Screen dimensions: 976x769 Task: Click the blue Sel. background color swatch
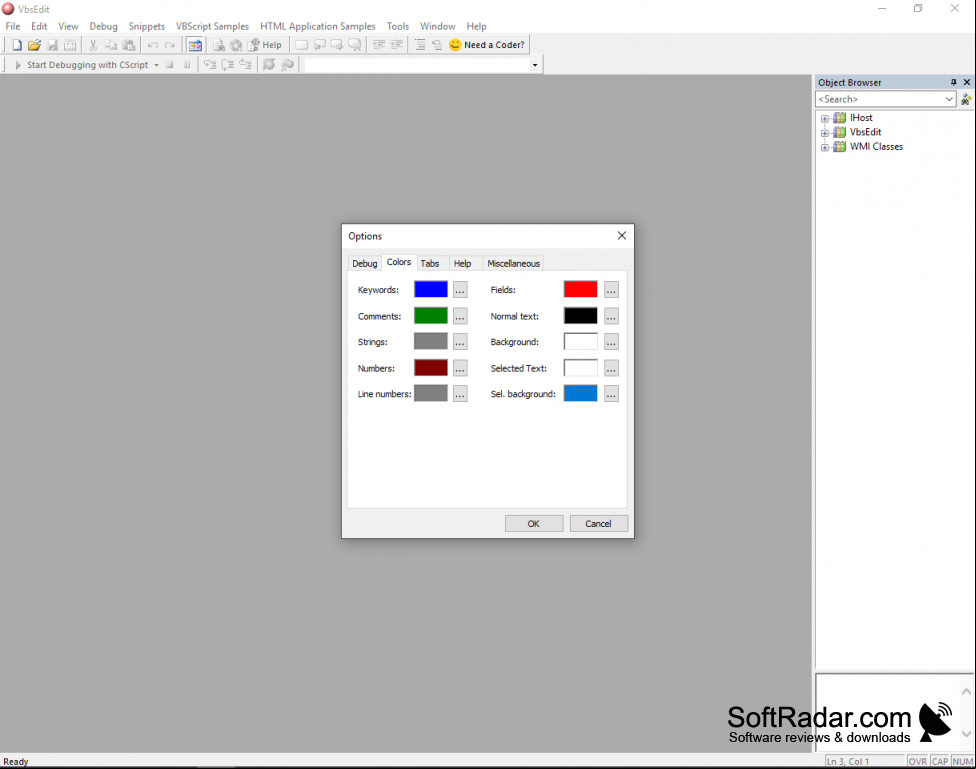[x=581, y=394]
